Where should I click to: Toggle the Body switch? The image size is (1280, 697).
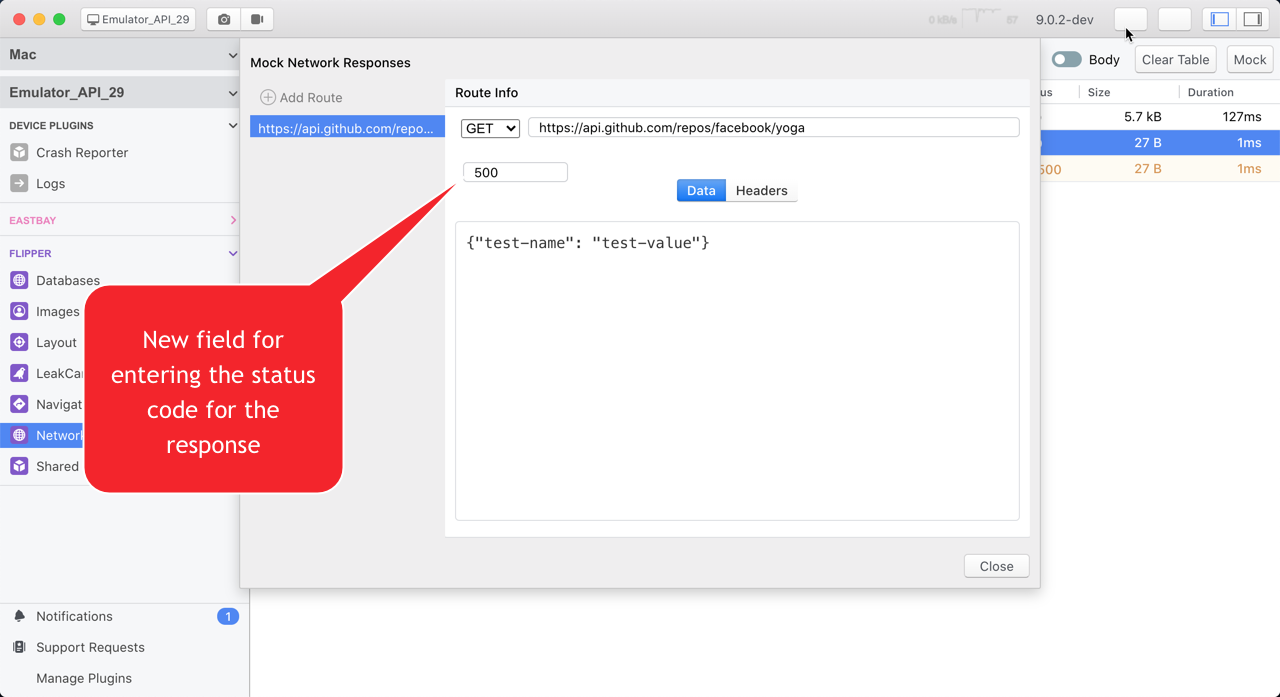1066,59
